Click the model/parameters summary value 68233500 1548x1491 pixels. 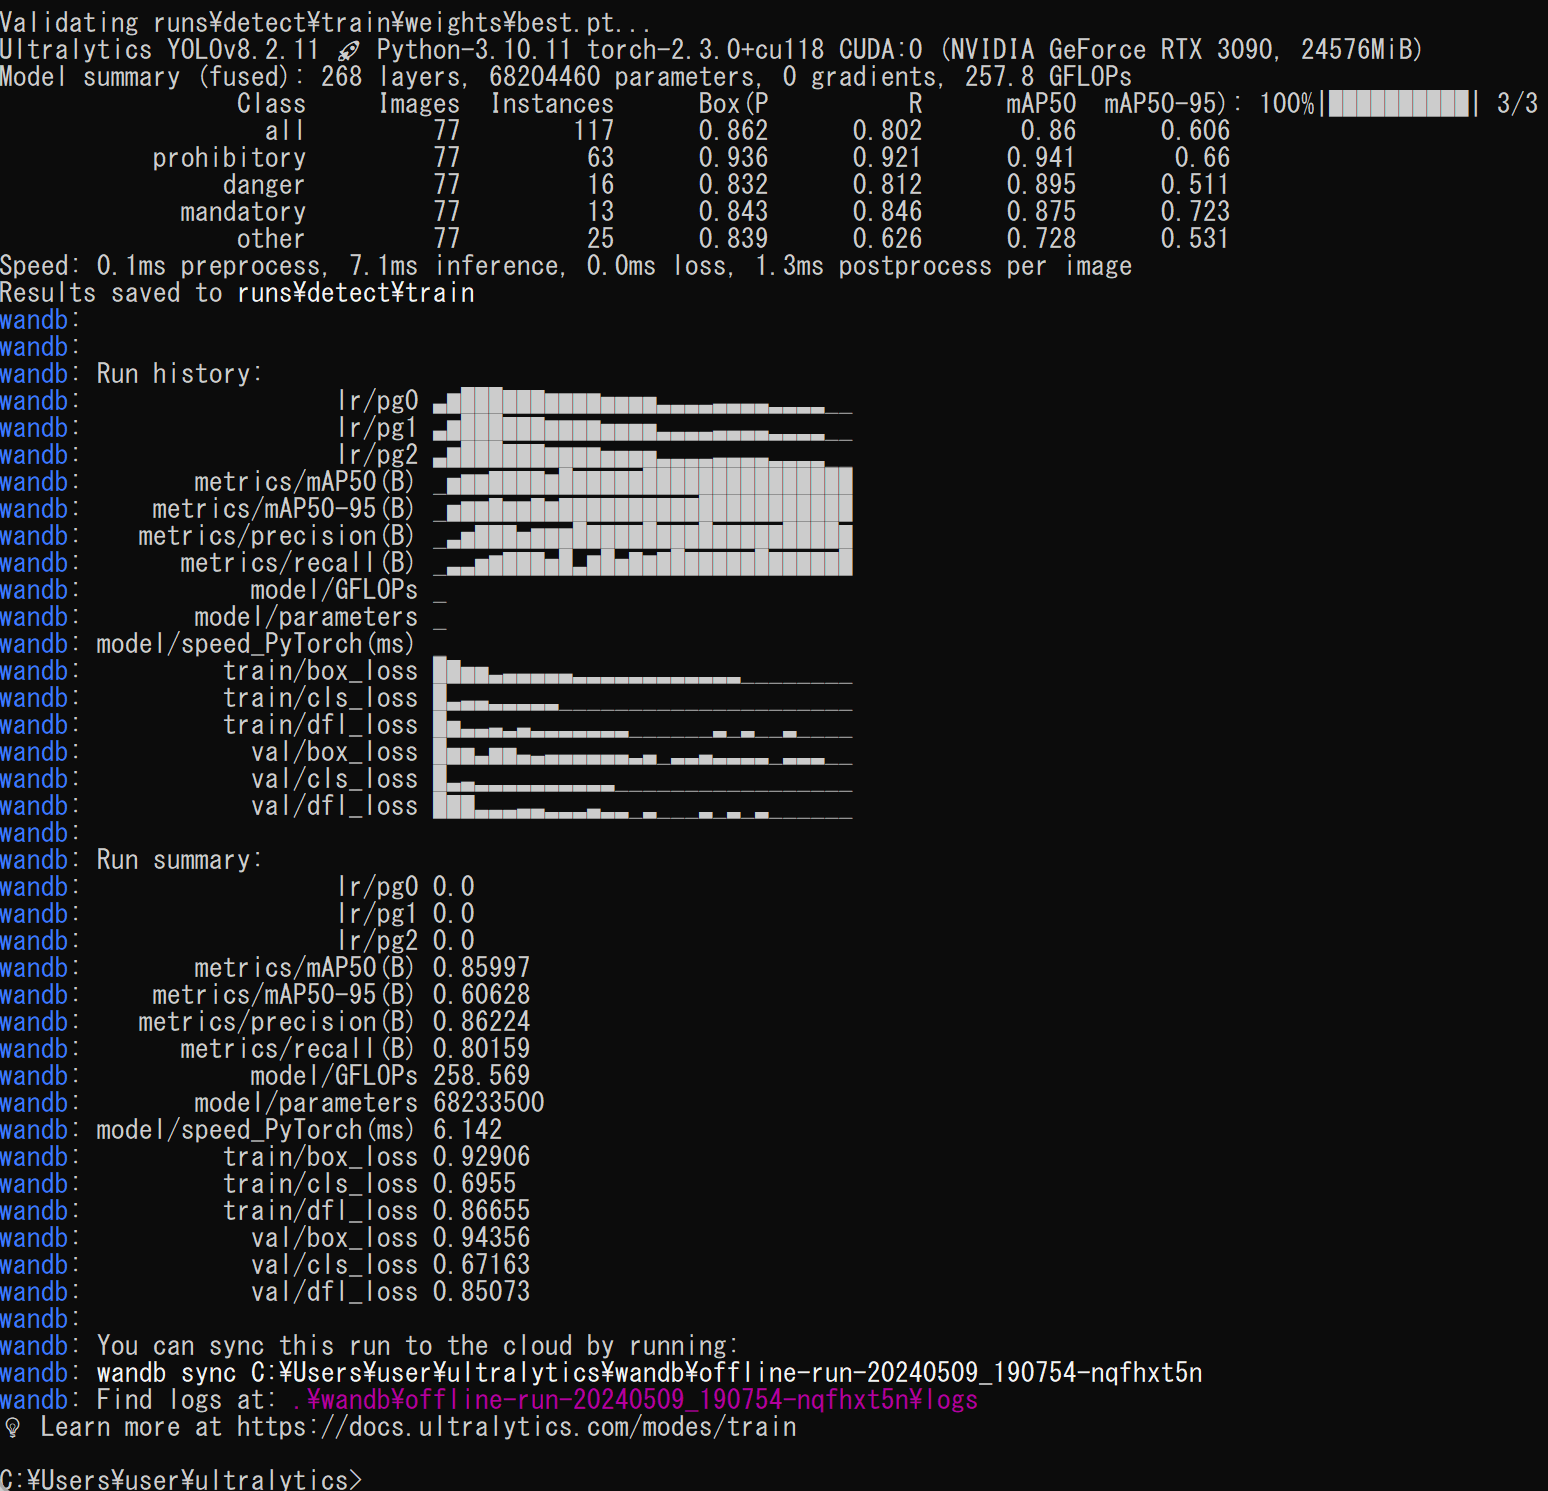tap(488, 1103)
